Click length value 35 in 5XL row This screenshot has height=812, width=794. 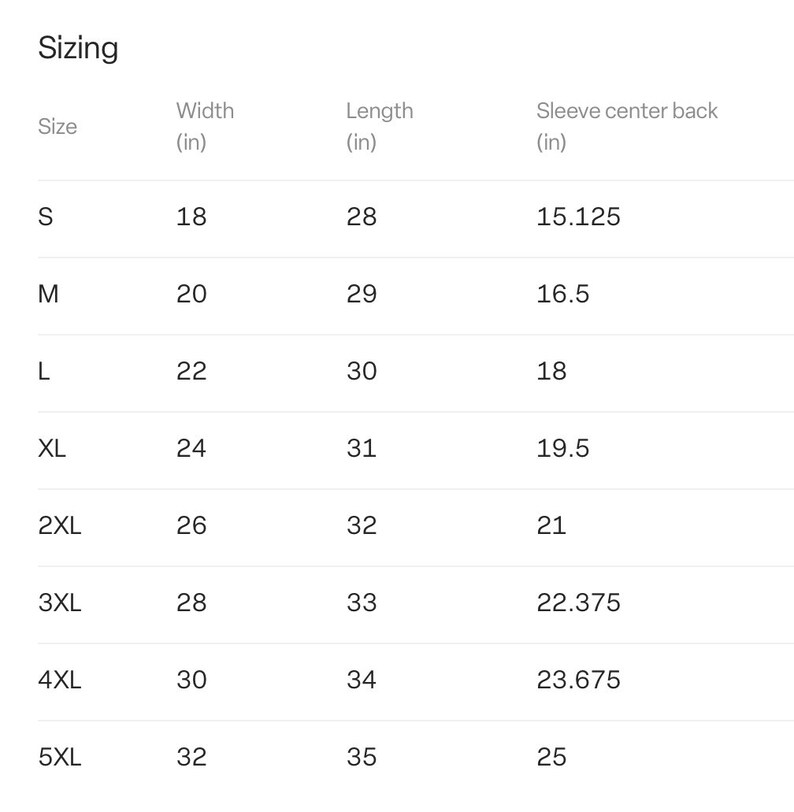362,757
